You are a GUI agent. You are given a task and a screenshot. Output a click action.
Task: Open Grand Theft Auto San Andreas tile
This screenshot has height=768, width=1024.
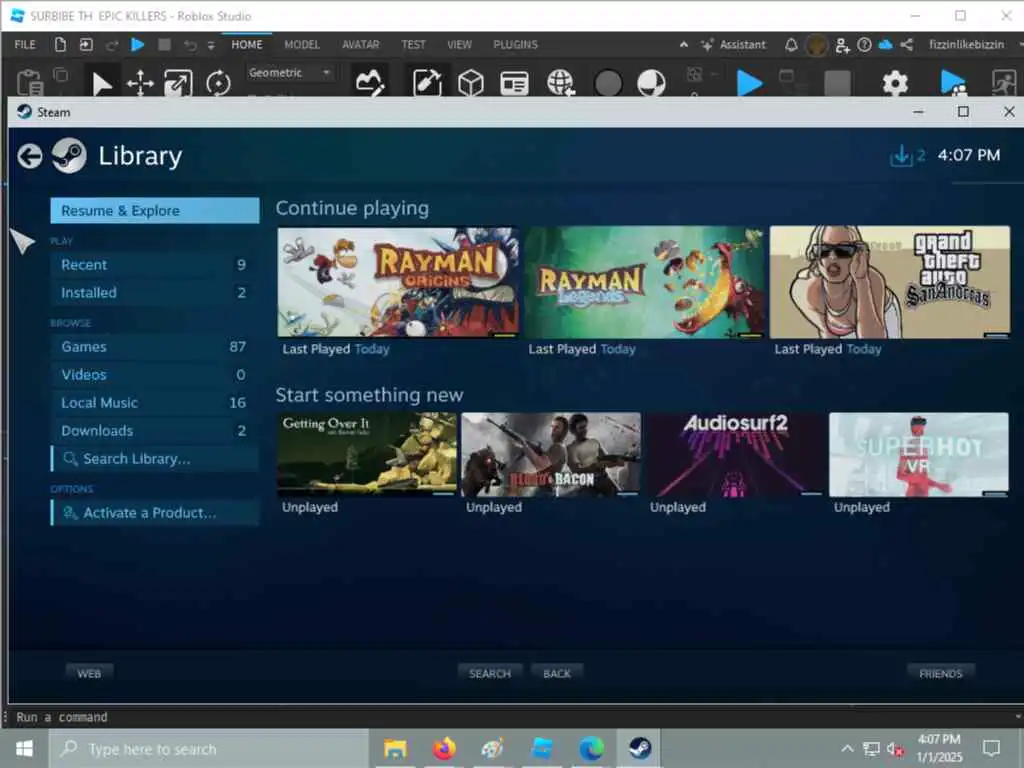[x=890, y=282]
